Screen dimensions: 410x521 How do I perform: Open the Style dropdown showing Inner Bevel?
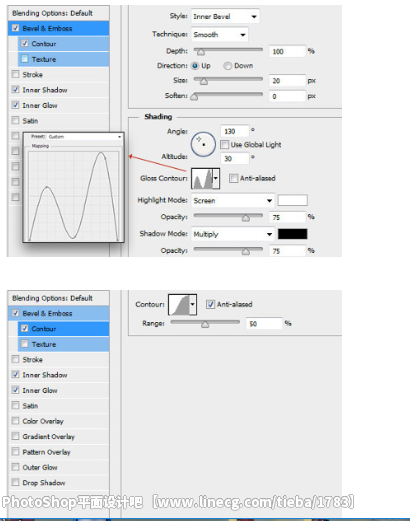click(x=225, y=16)
